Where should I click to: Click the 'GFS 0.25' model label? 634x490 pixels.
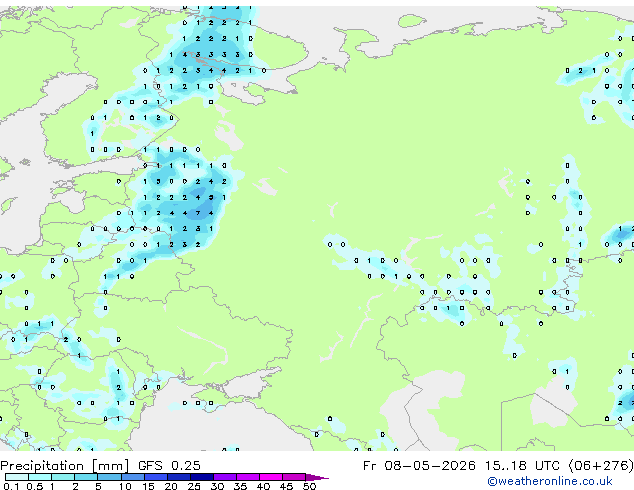click(x=169, y=466)
